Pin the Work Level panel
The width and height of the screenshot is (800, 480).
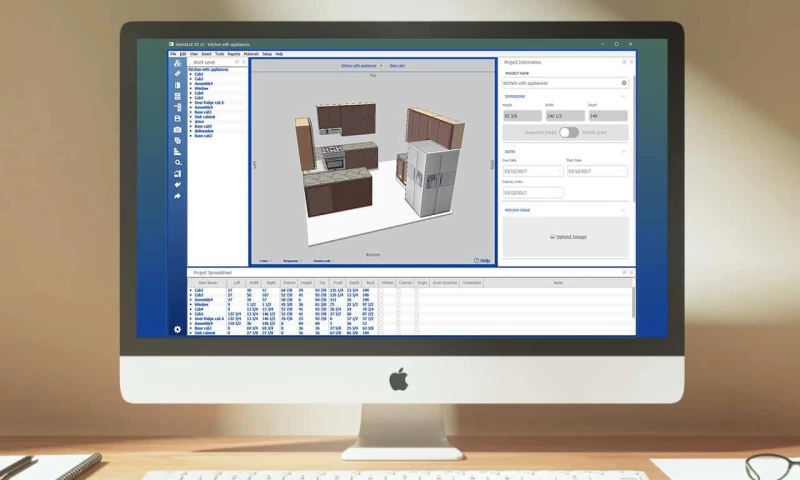tap(237, 62)
